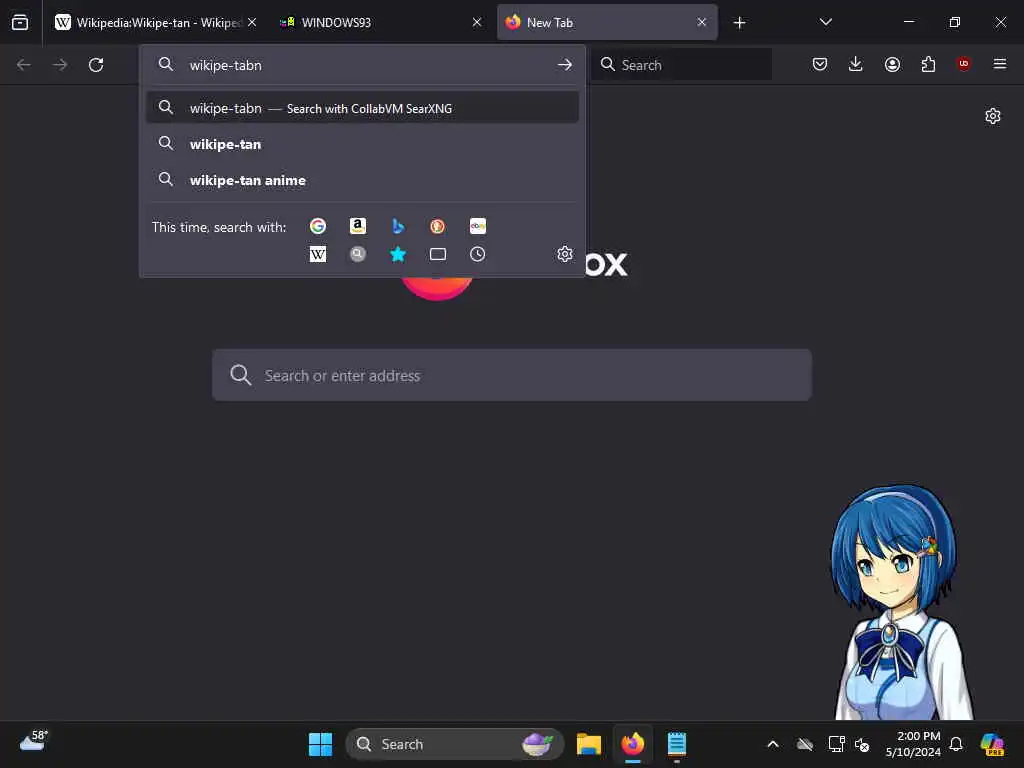Personalize new tab with gear icon
The width and height of the screenshot is (1024, 768).
pos(993,116)
